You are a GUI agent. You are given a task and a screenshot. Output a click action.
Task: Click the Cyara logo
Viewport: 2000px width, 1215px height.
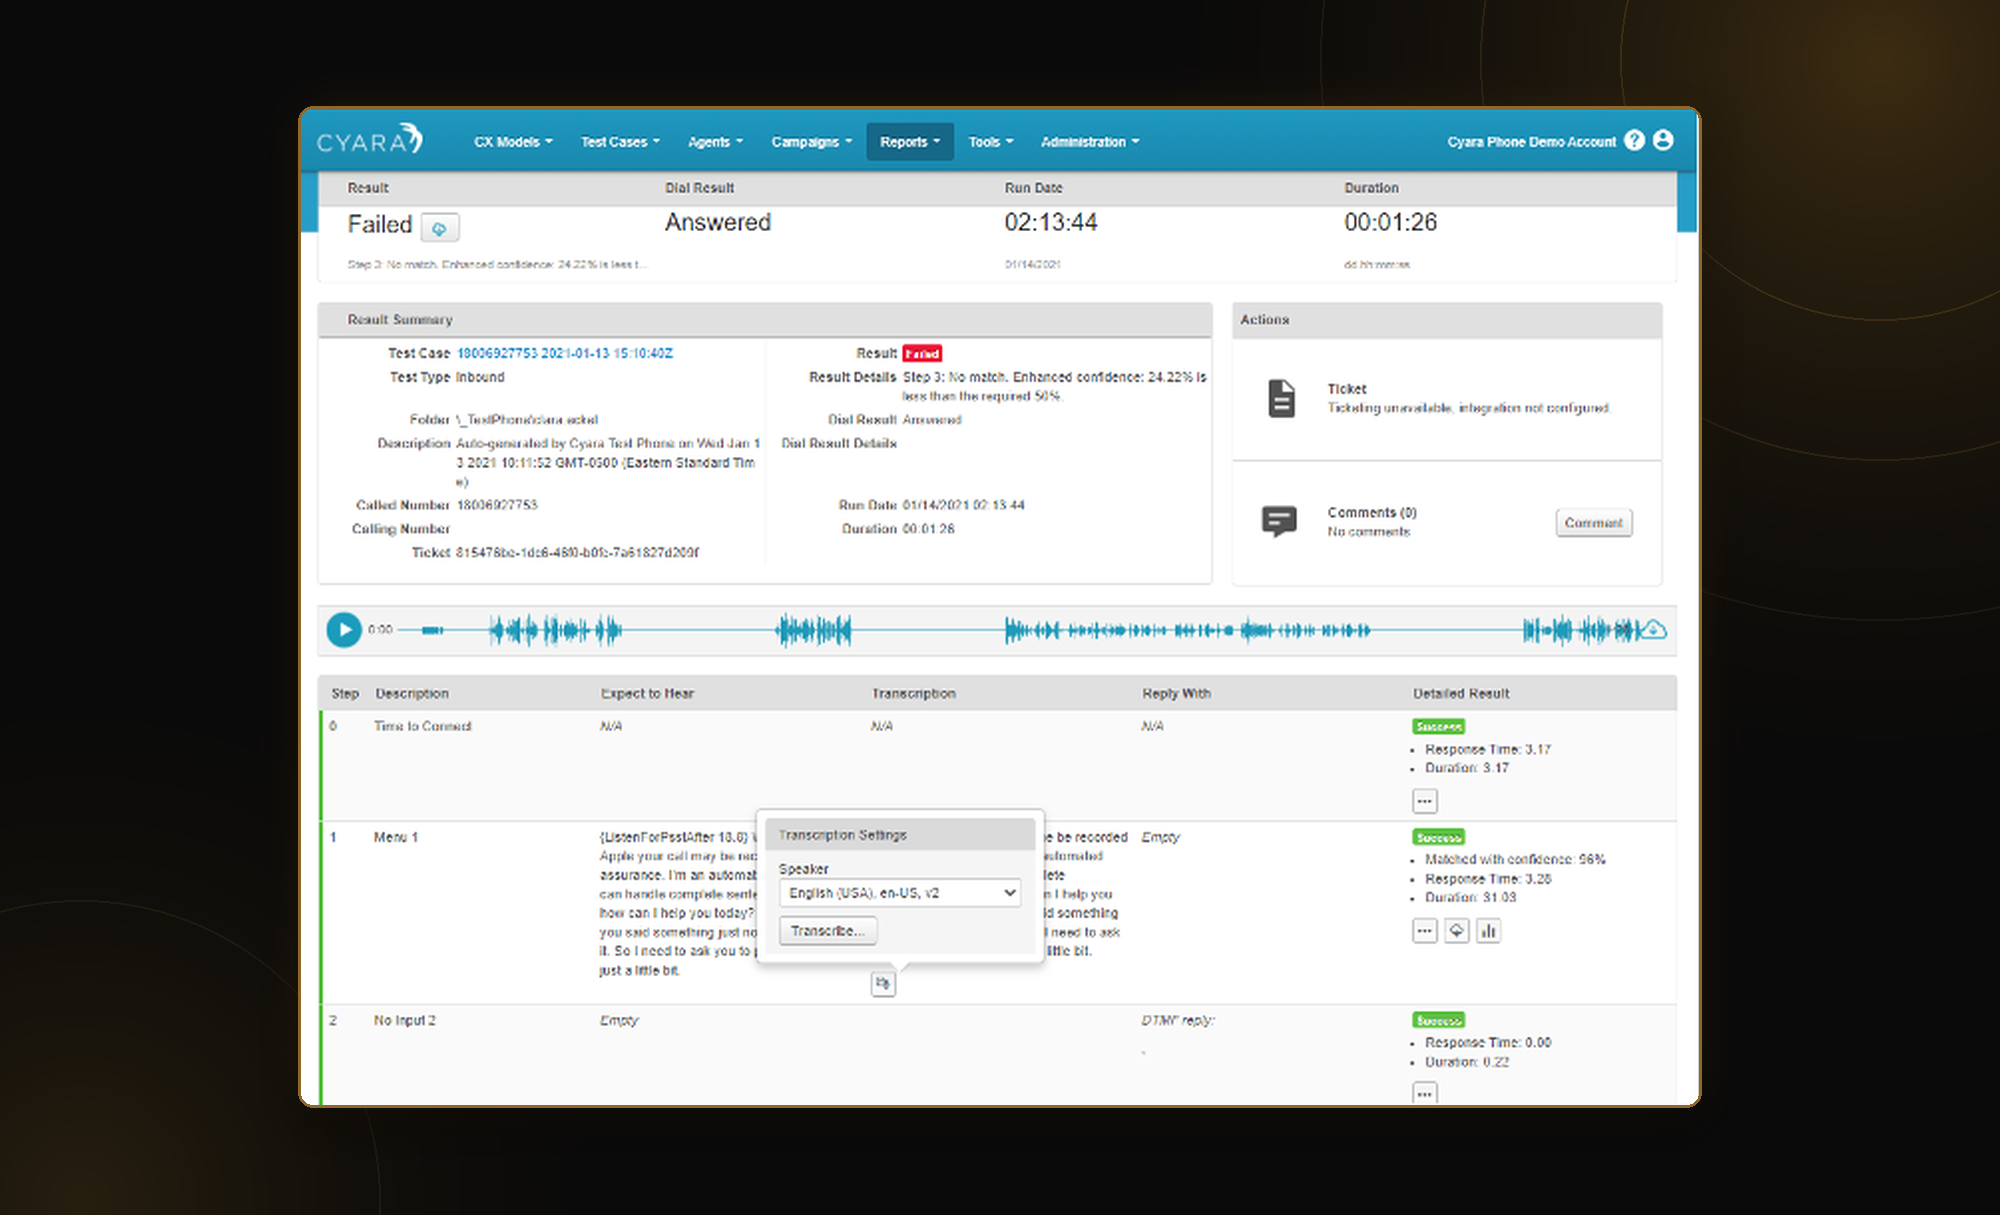click(x=369, y=140)
